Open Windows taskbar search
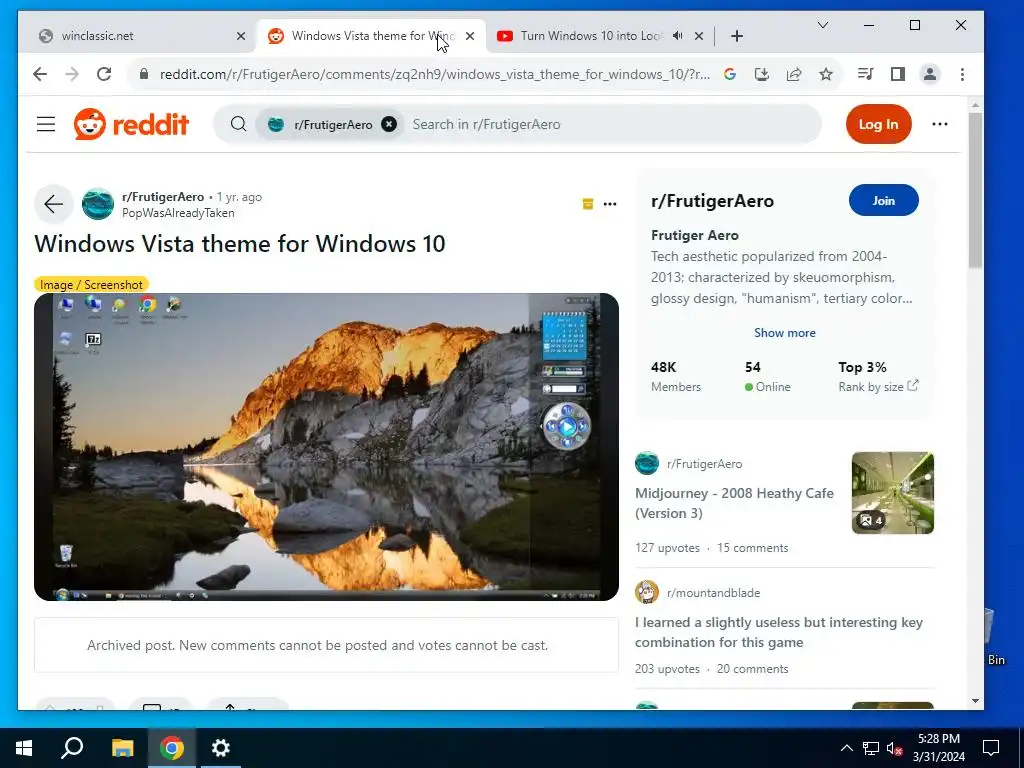Screen dimensions: 1024x768 point(72,748)
